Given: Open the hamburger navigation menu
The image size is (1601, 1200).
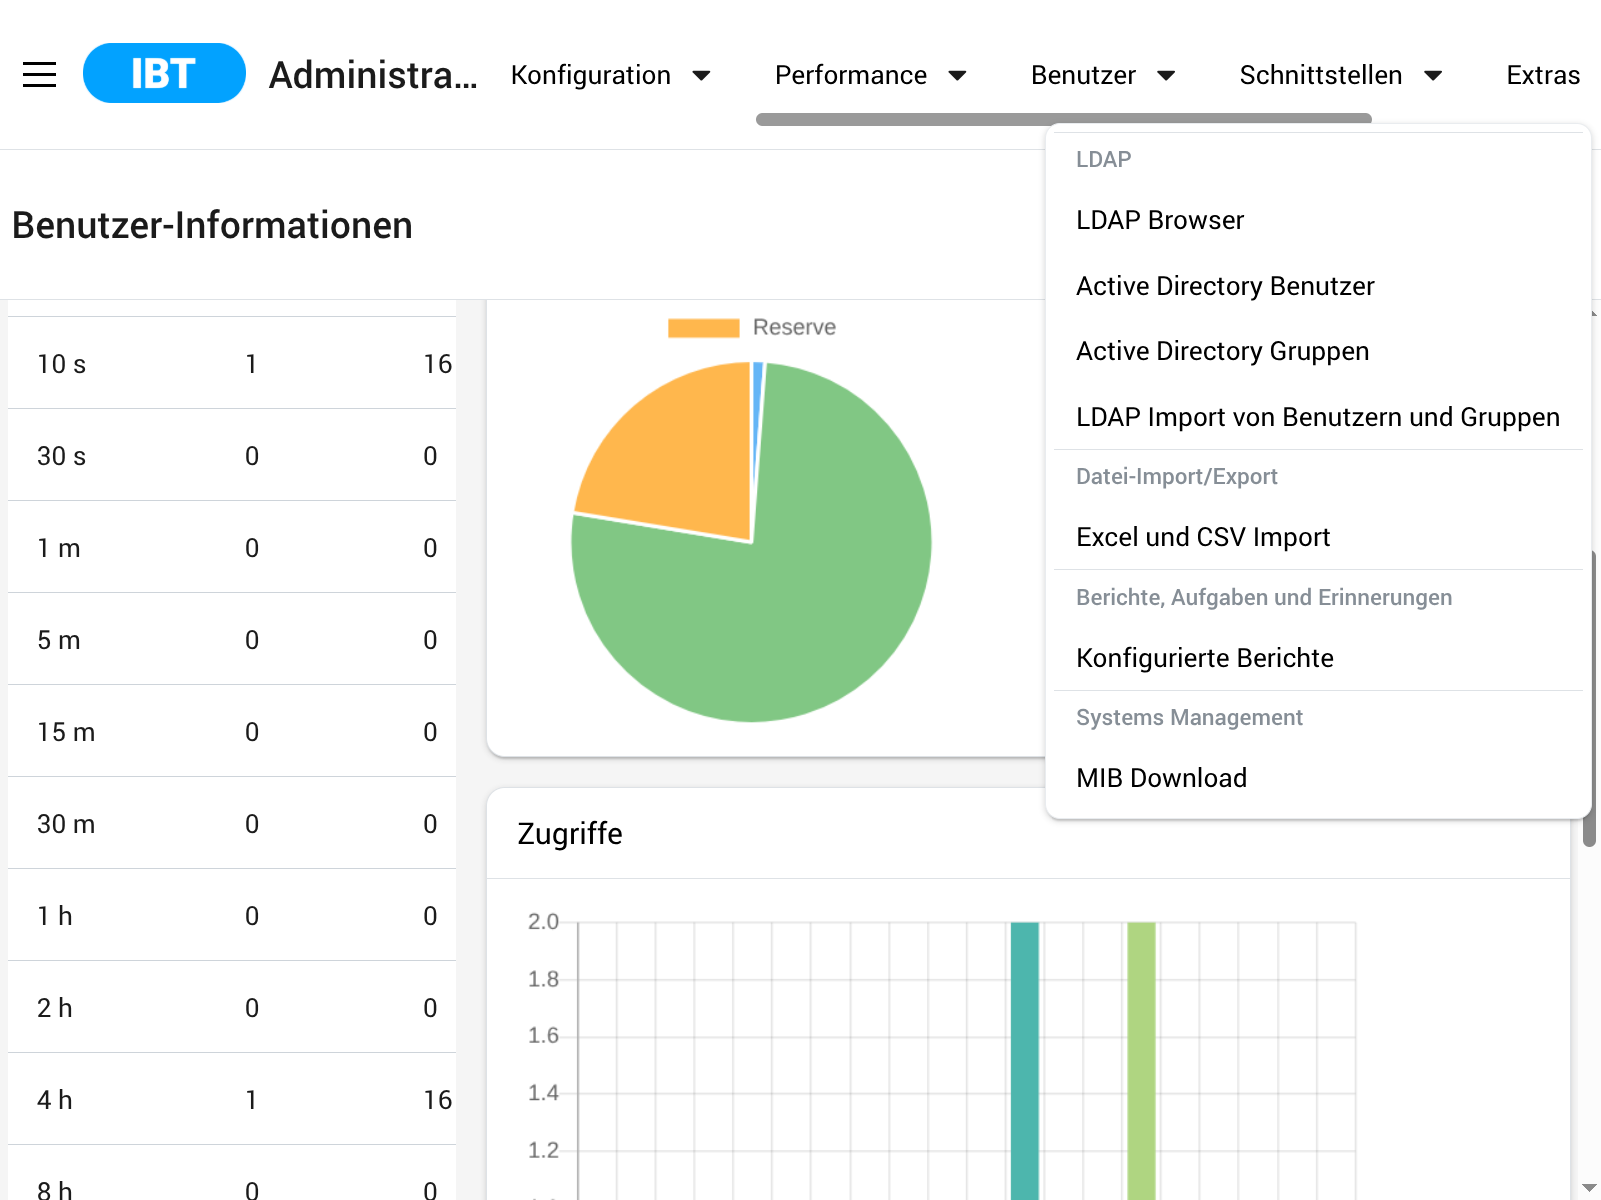Looking at the screenshot, I should (39, 74).
